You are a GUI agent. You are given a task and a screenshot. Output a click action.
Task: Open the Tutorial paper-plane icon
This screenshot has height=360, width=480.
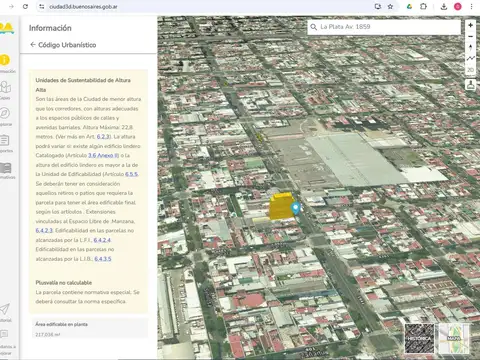(4, 309)
